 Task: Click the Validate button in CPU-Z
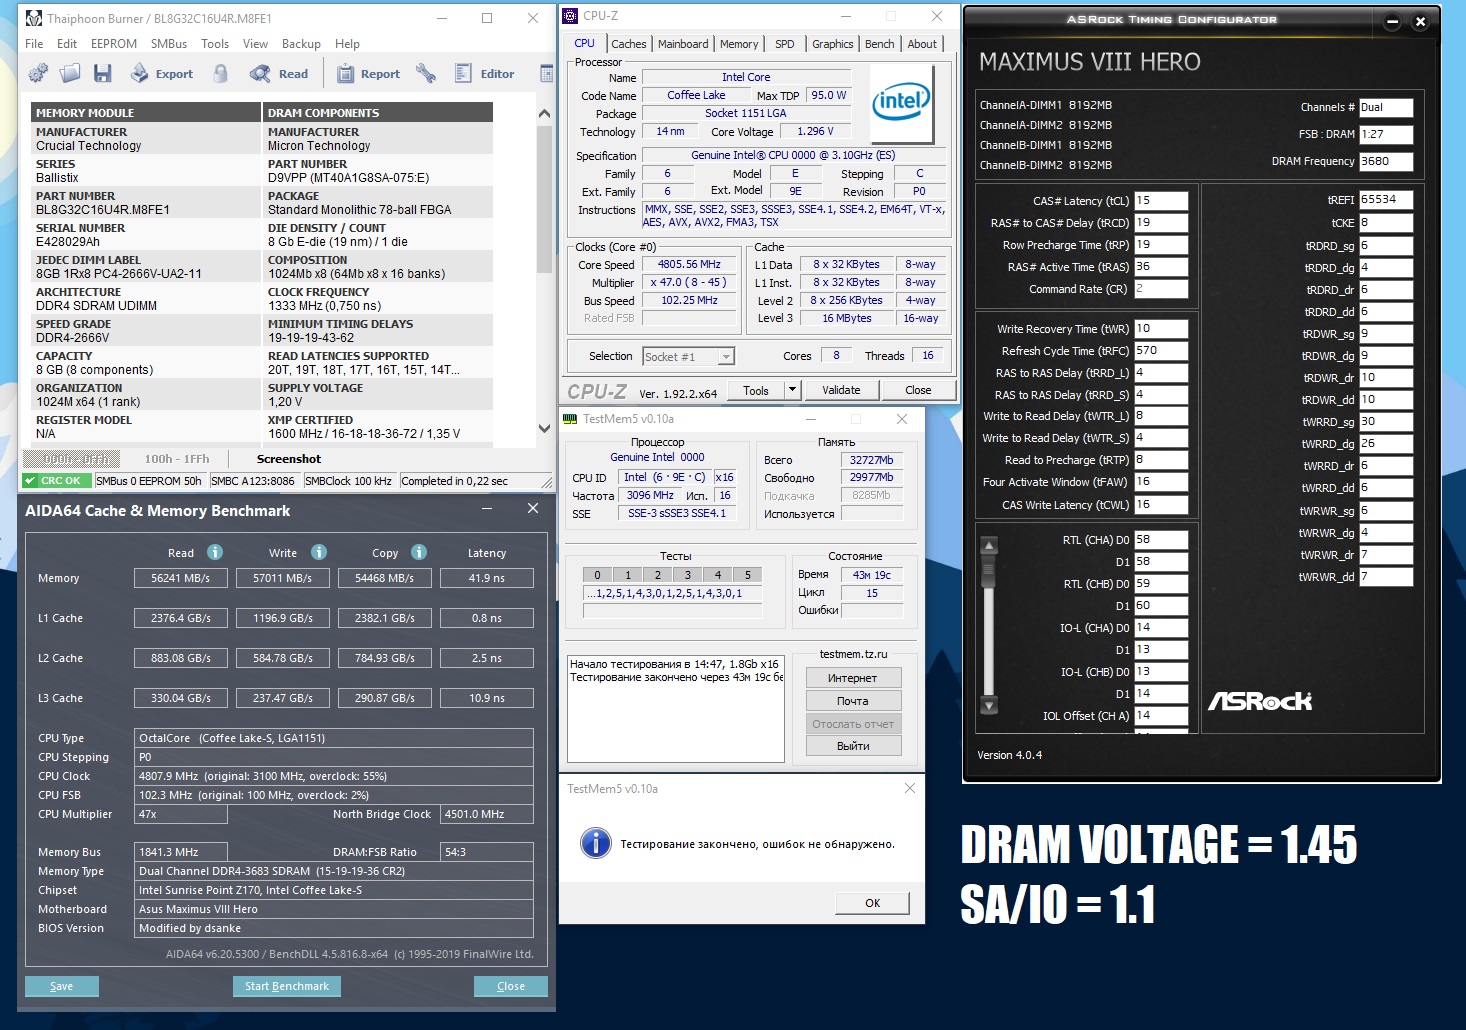tap(841, 390)
